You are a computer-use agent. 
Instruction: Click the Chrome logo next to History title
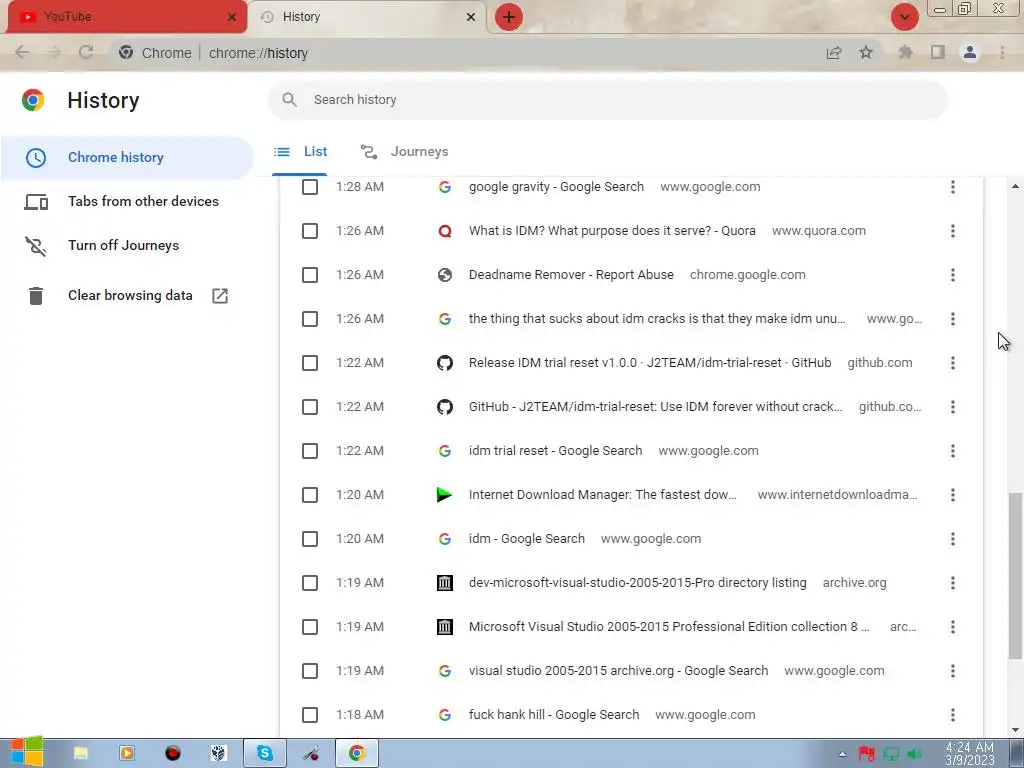click(33, 100)
